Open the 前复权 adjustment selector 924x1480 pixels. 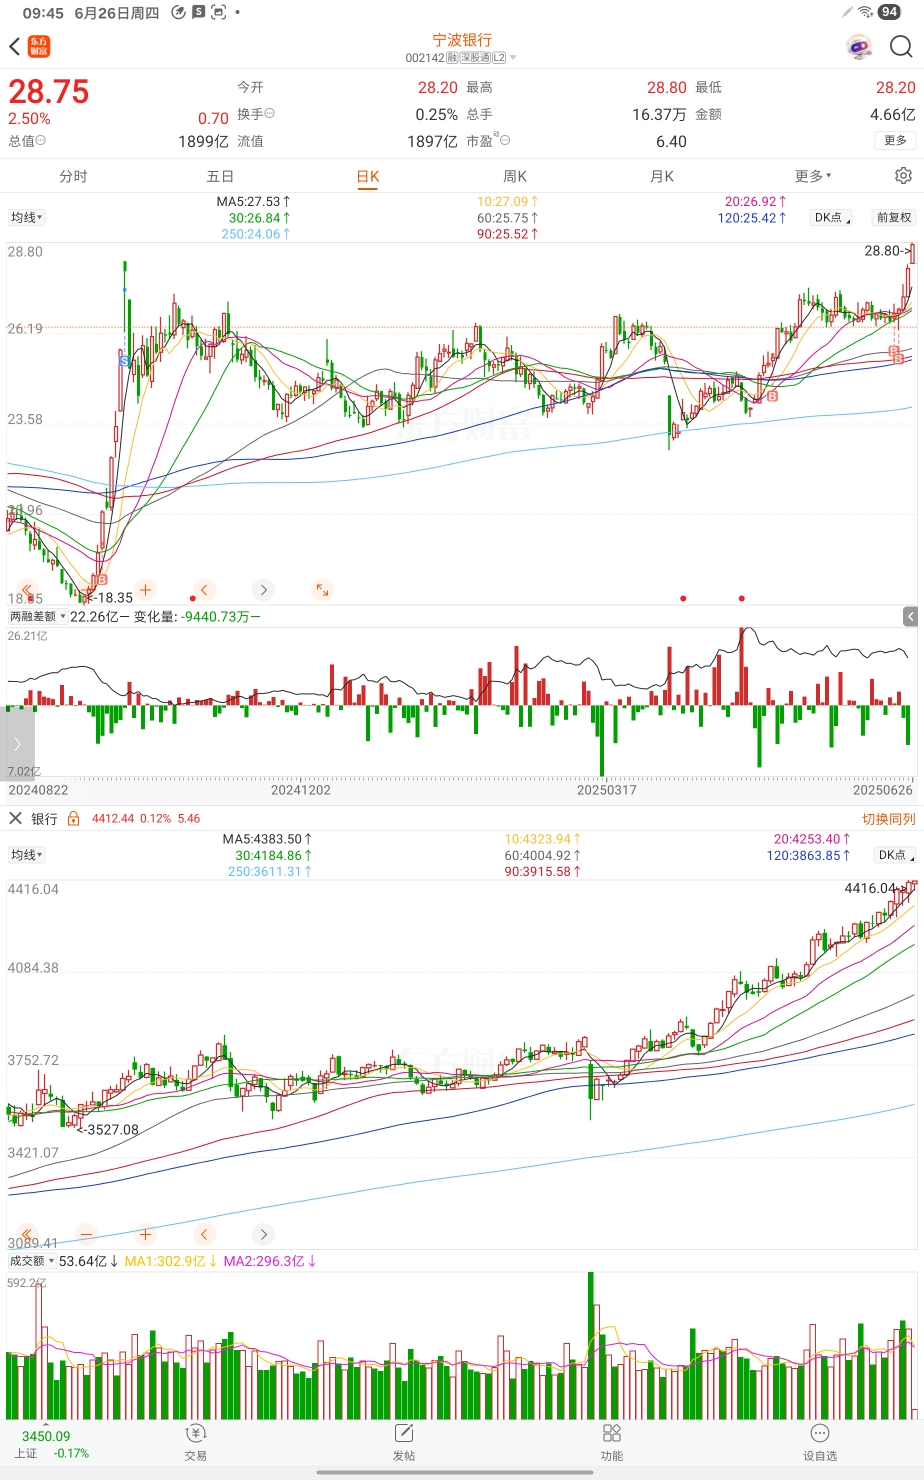(894, 217)
